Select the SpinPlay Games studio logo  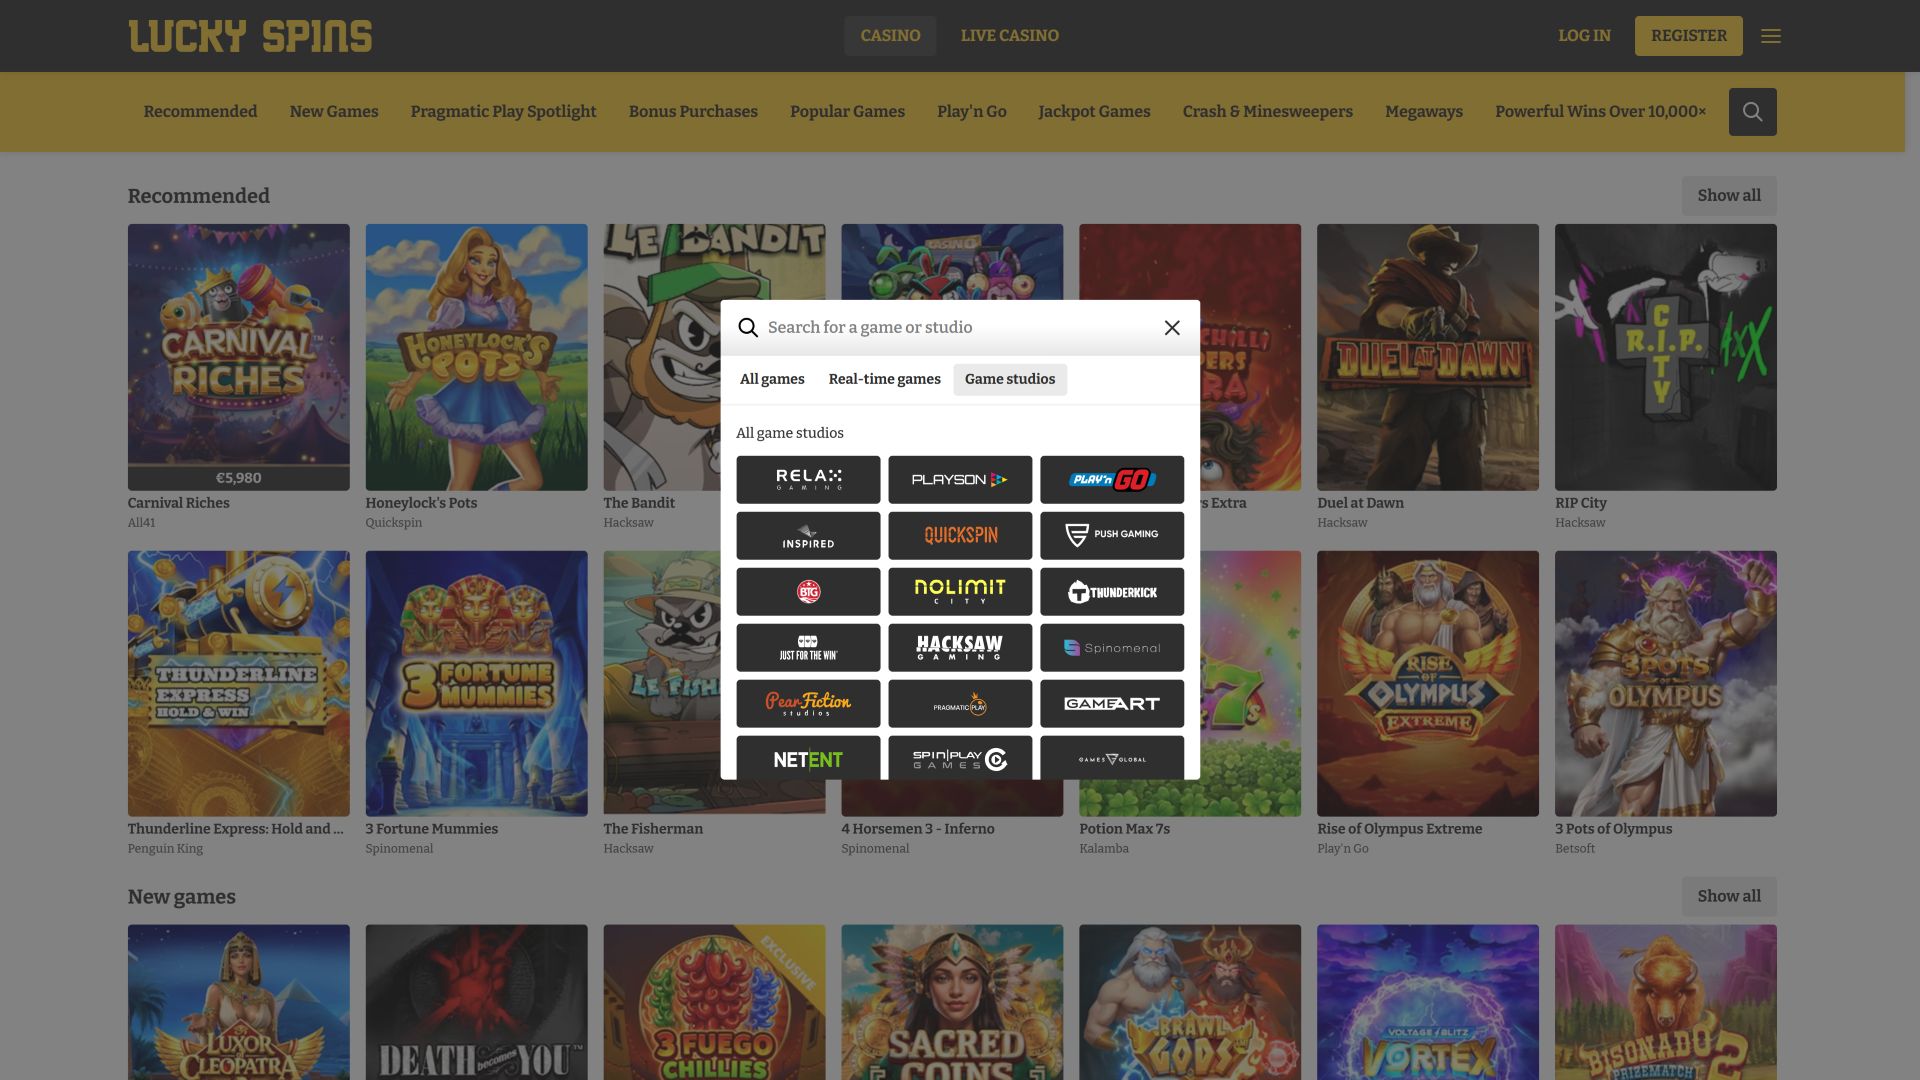[960, 758]
